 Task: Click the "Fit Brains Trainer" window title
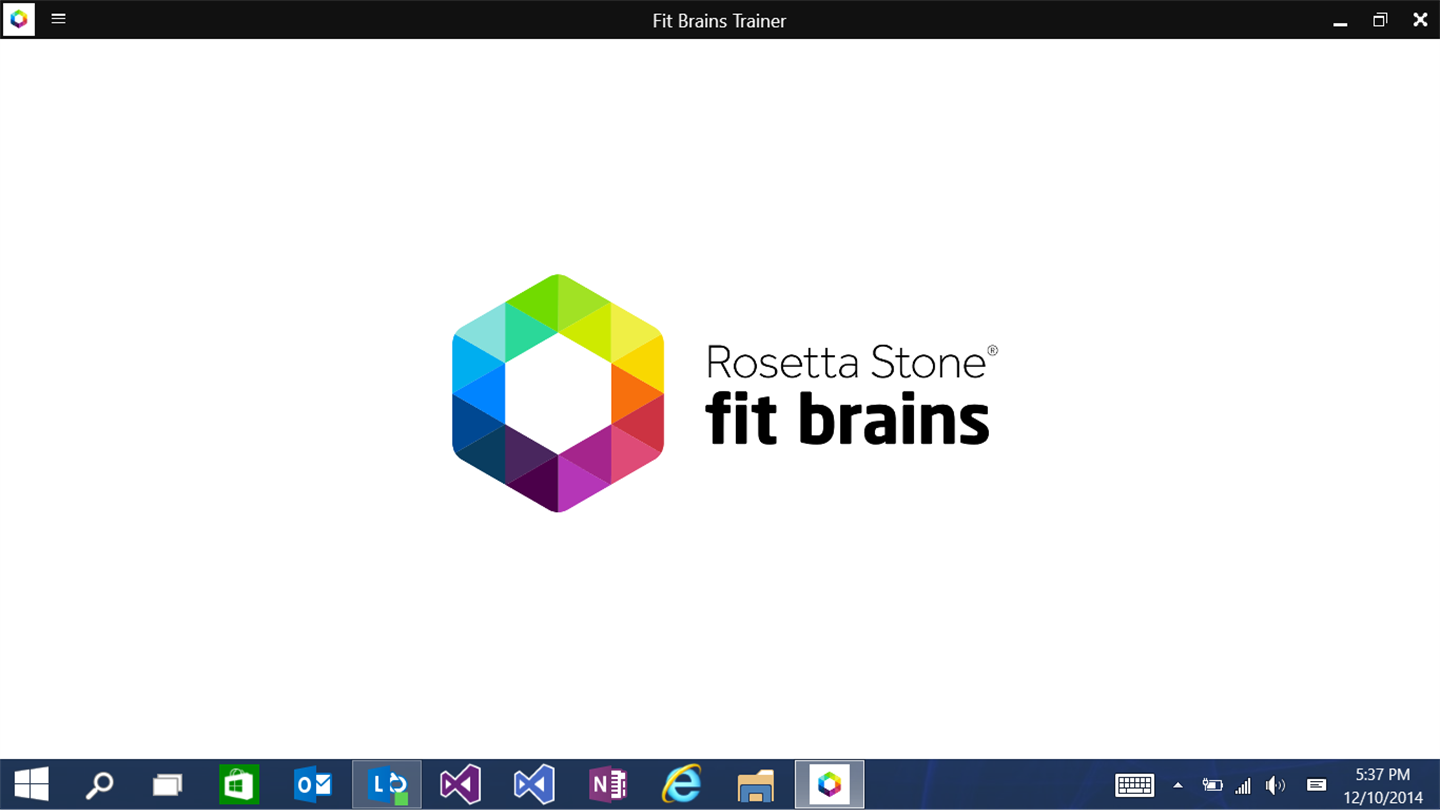720,20
